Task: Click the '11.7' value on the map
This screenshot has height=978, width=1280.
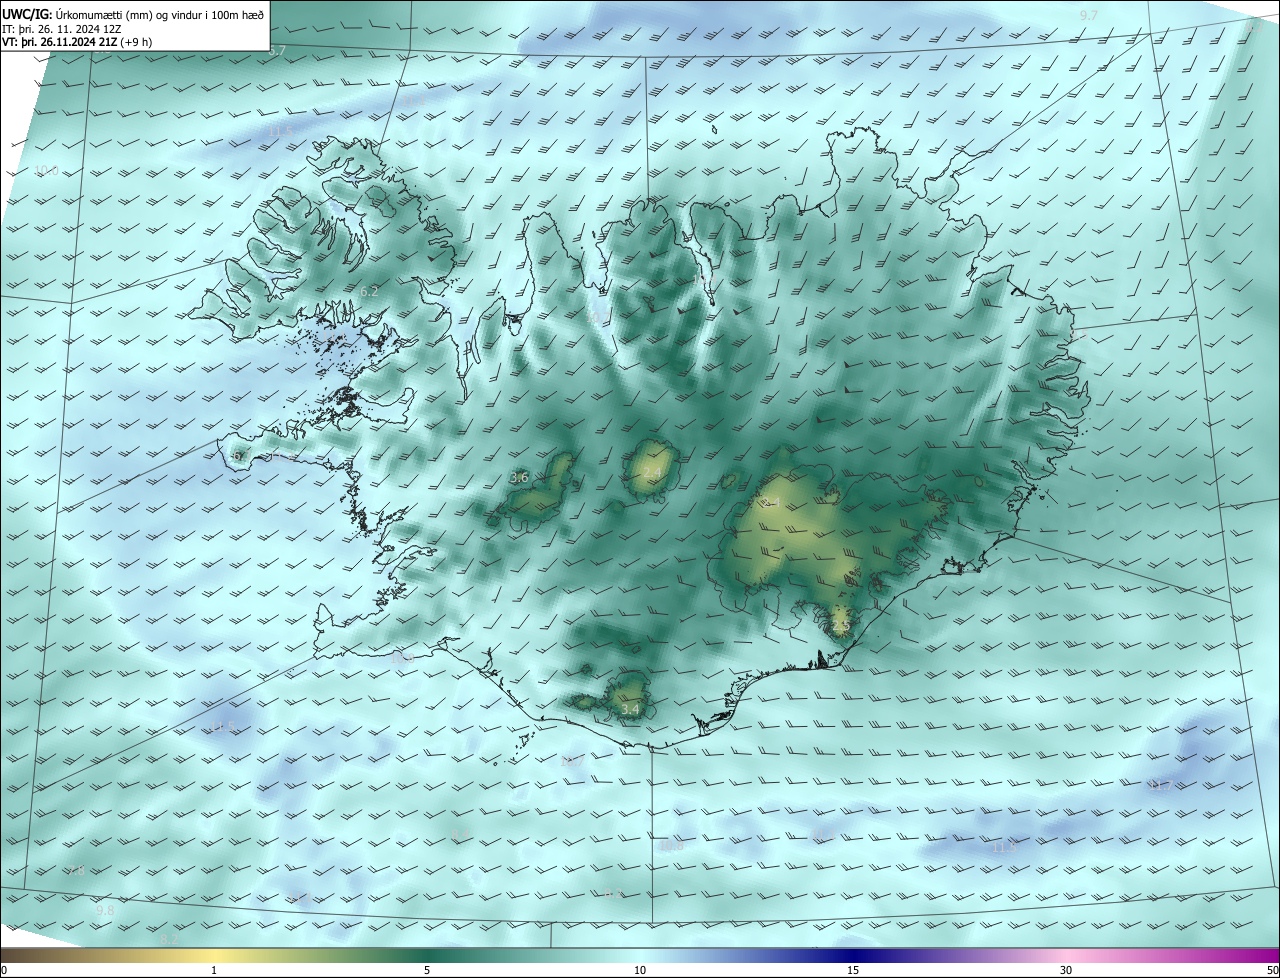Action: pyautogui.click(x=1161, y=786)
